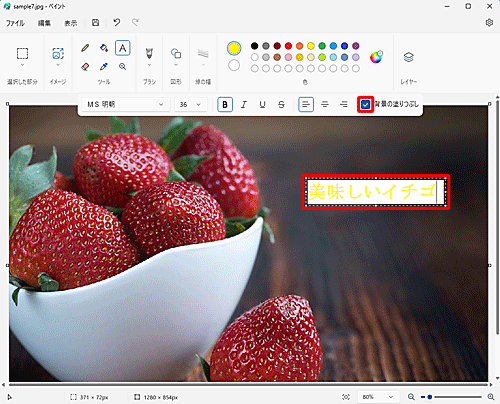
Task: Pick the dark red color swatch
Action: (x=277, y=46)
